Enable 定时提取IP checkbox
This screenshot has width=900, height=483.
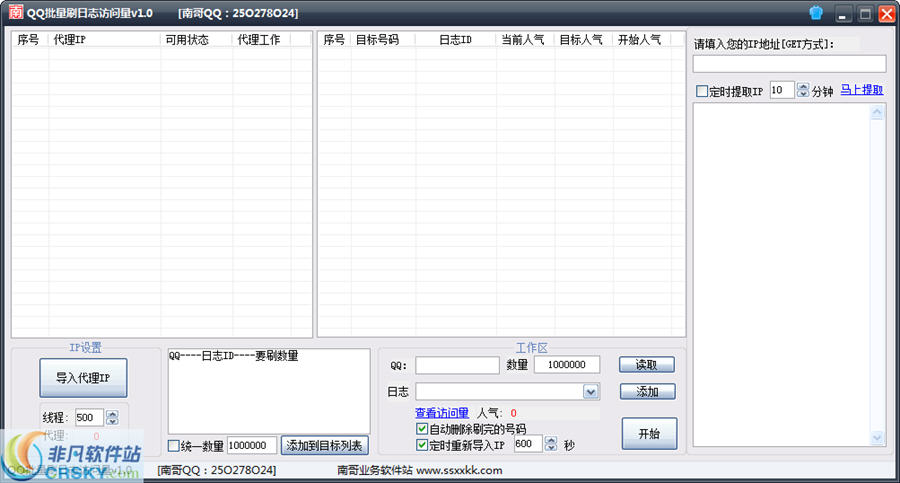coord(701,91)
